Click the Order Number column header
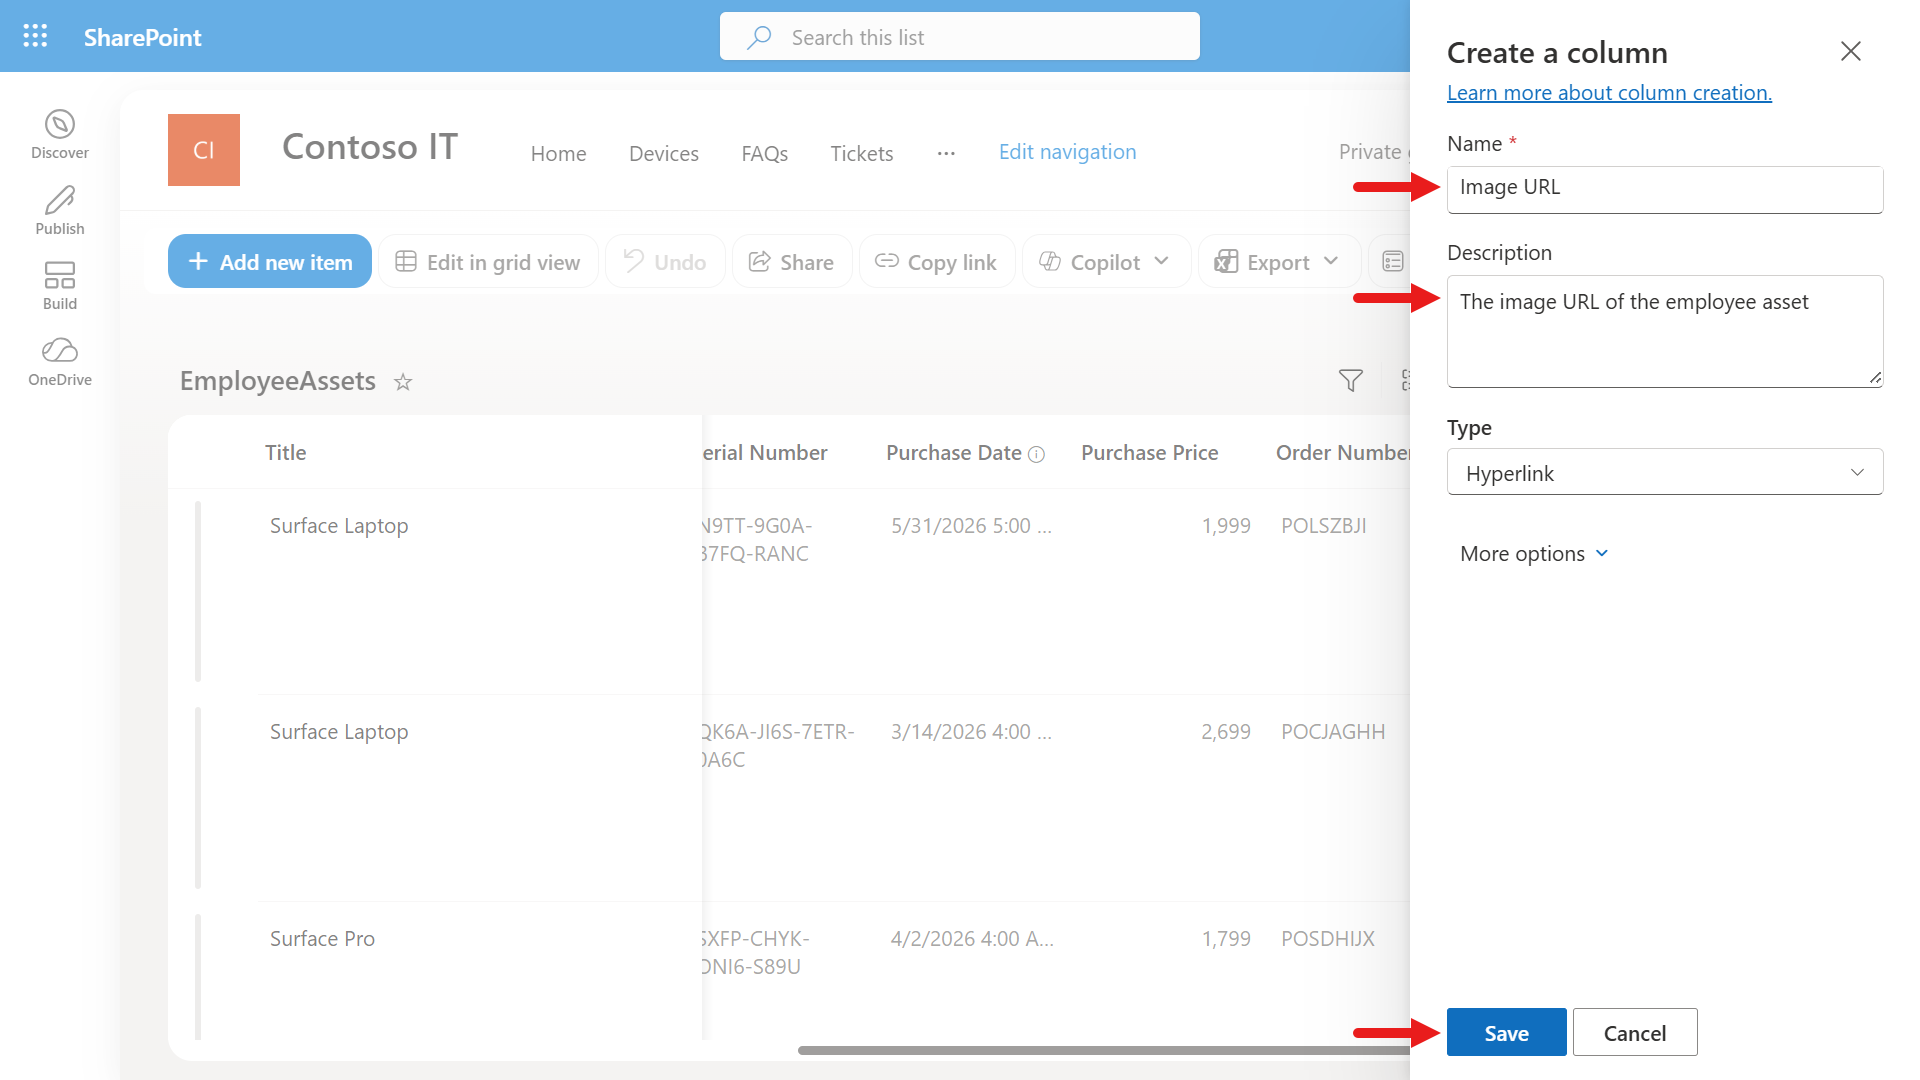The width and height of the screenshot is (1920, 1080). pyautogui.click(x=1343, y=452)
